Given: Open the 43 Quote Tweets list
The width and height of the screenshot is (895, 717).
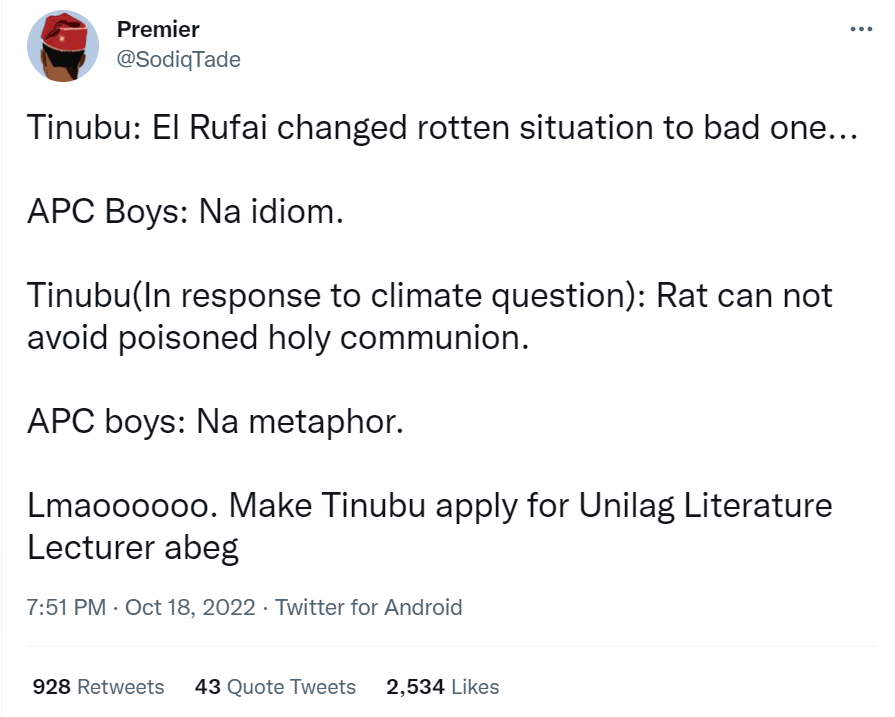Looking at the screenshot, I should pyautogui.click(x=275, y=687).
